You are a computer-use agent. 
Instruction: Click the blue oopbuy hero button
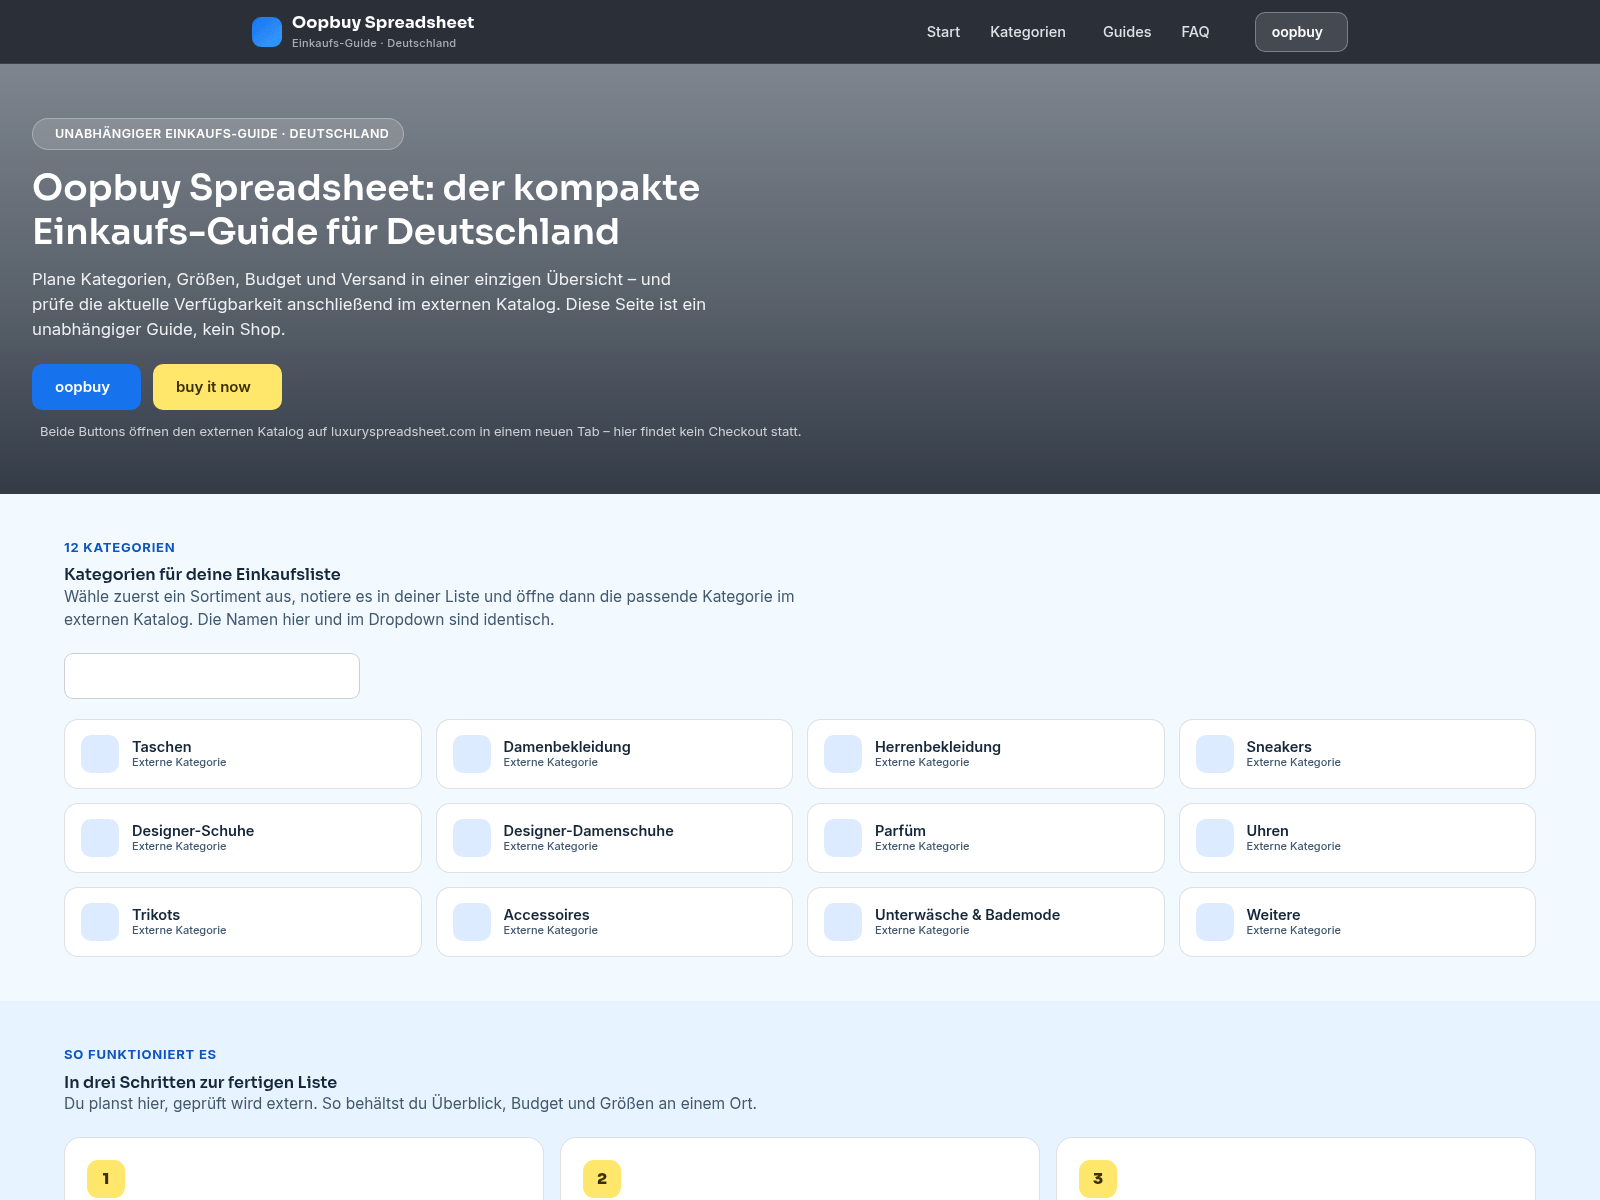[x=86, y=387]
